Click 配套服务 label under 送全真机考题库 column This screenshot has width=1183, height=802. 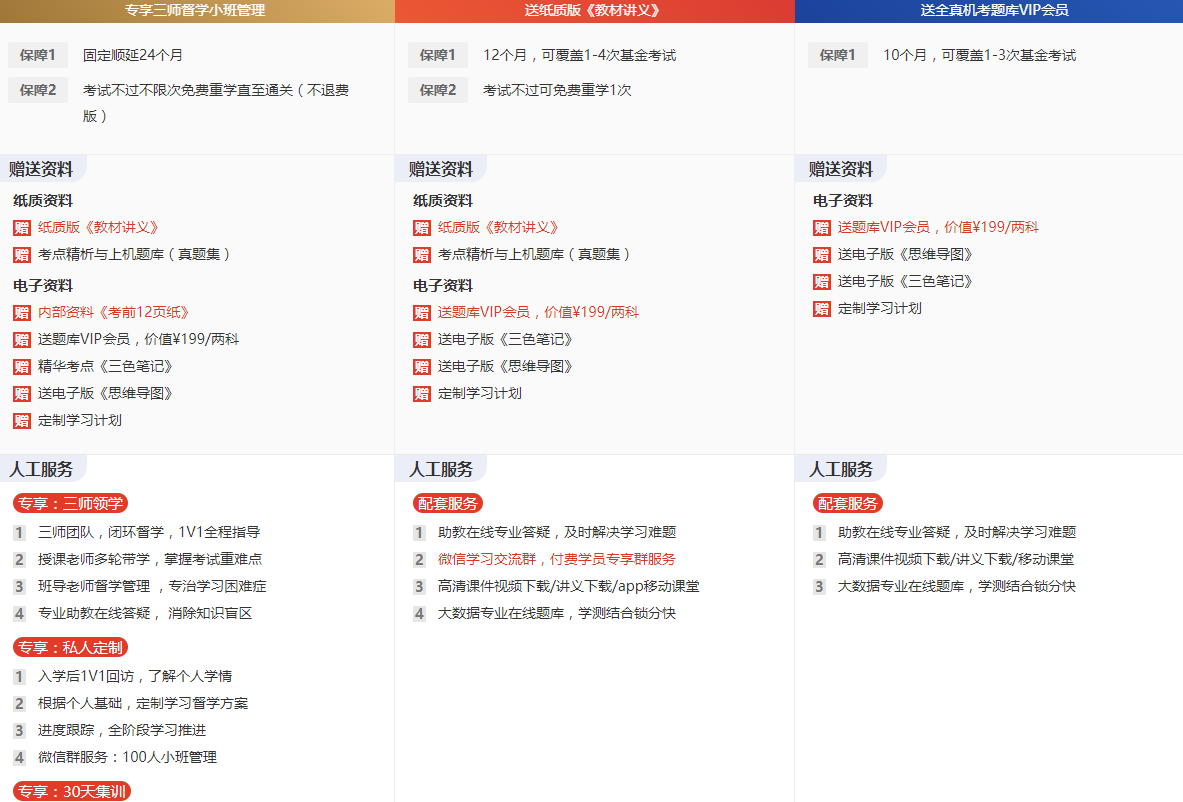pyautogui.click(x=847, y=503)
